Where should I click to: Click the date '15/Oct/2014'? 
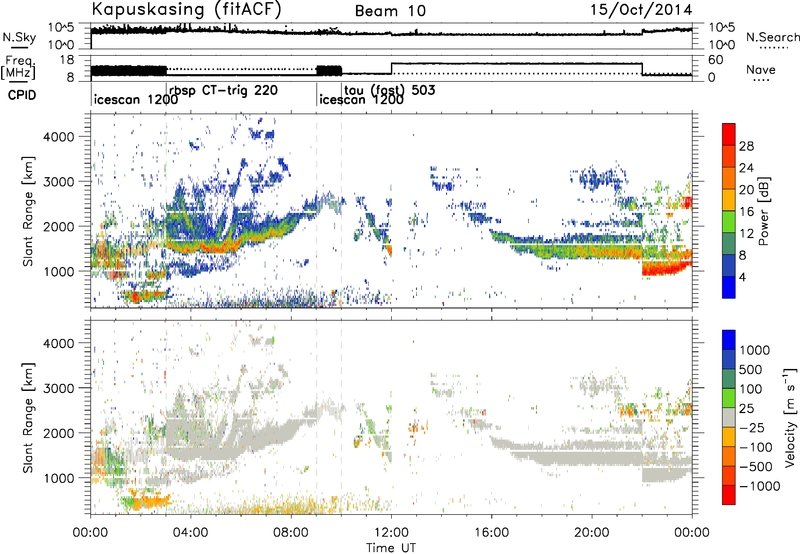tap(641, 10)
